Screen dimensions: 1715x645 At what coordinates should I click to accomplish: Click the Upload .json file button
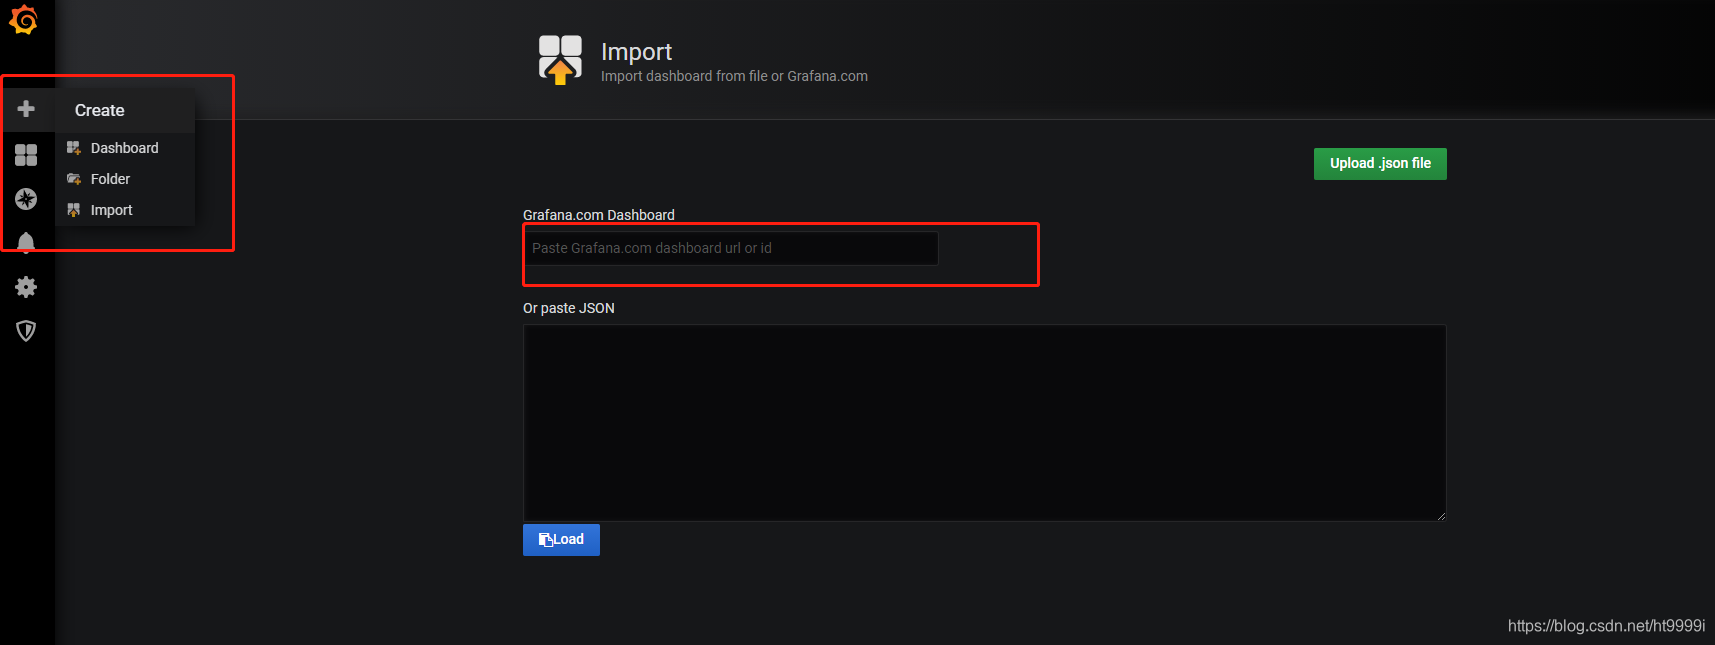[x=1380, y=164]
